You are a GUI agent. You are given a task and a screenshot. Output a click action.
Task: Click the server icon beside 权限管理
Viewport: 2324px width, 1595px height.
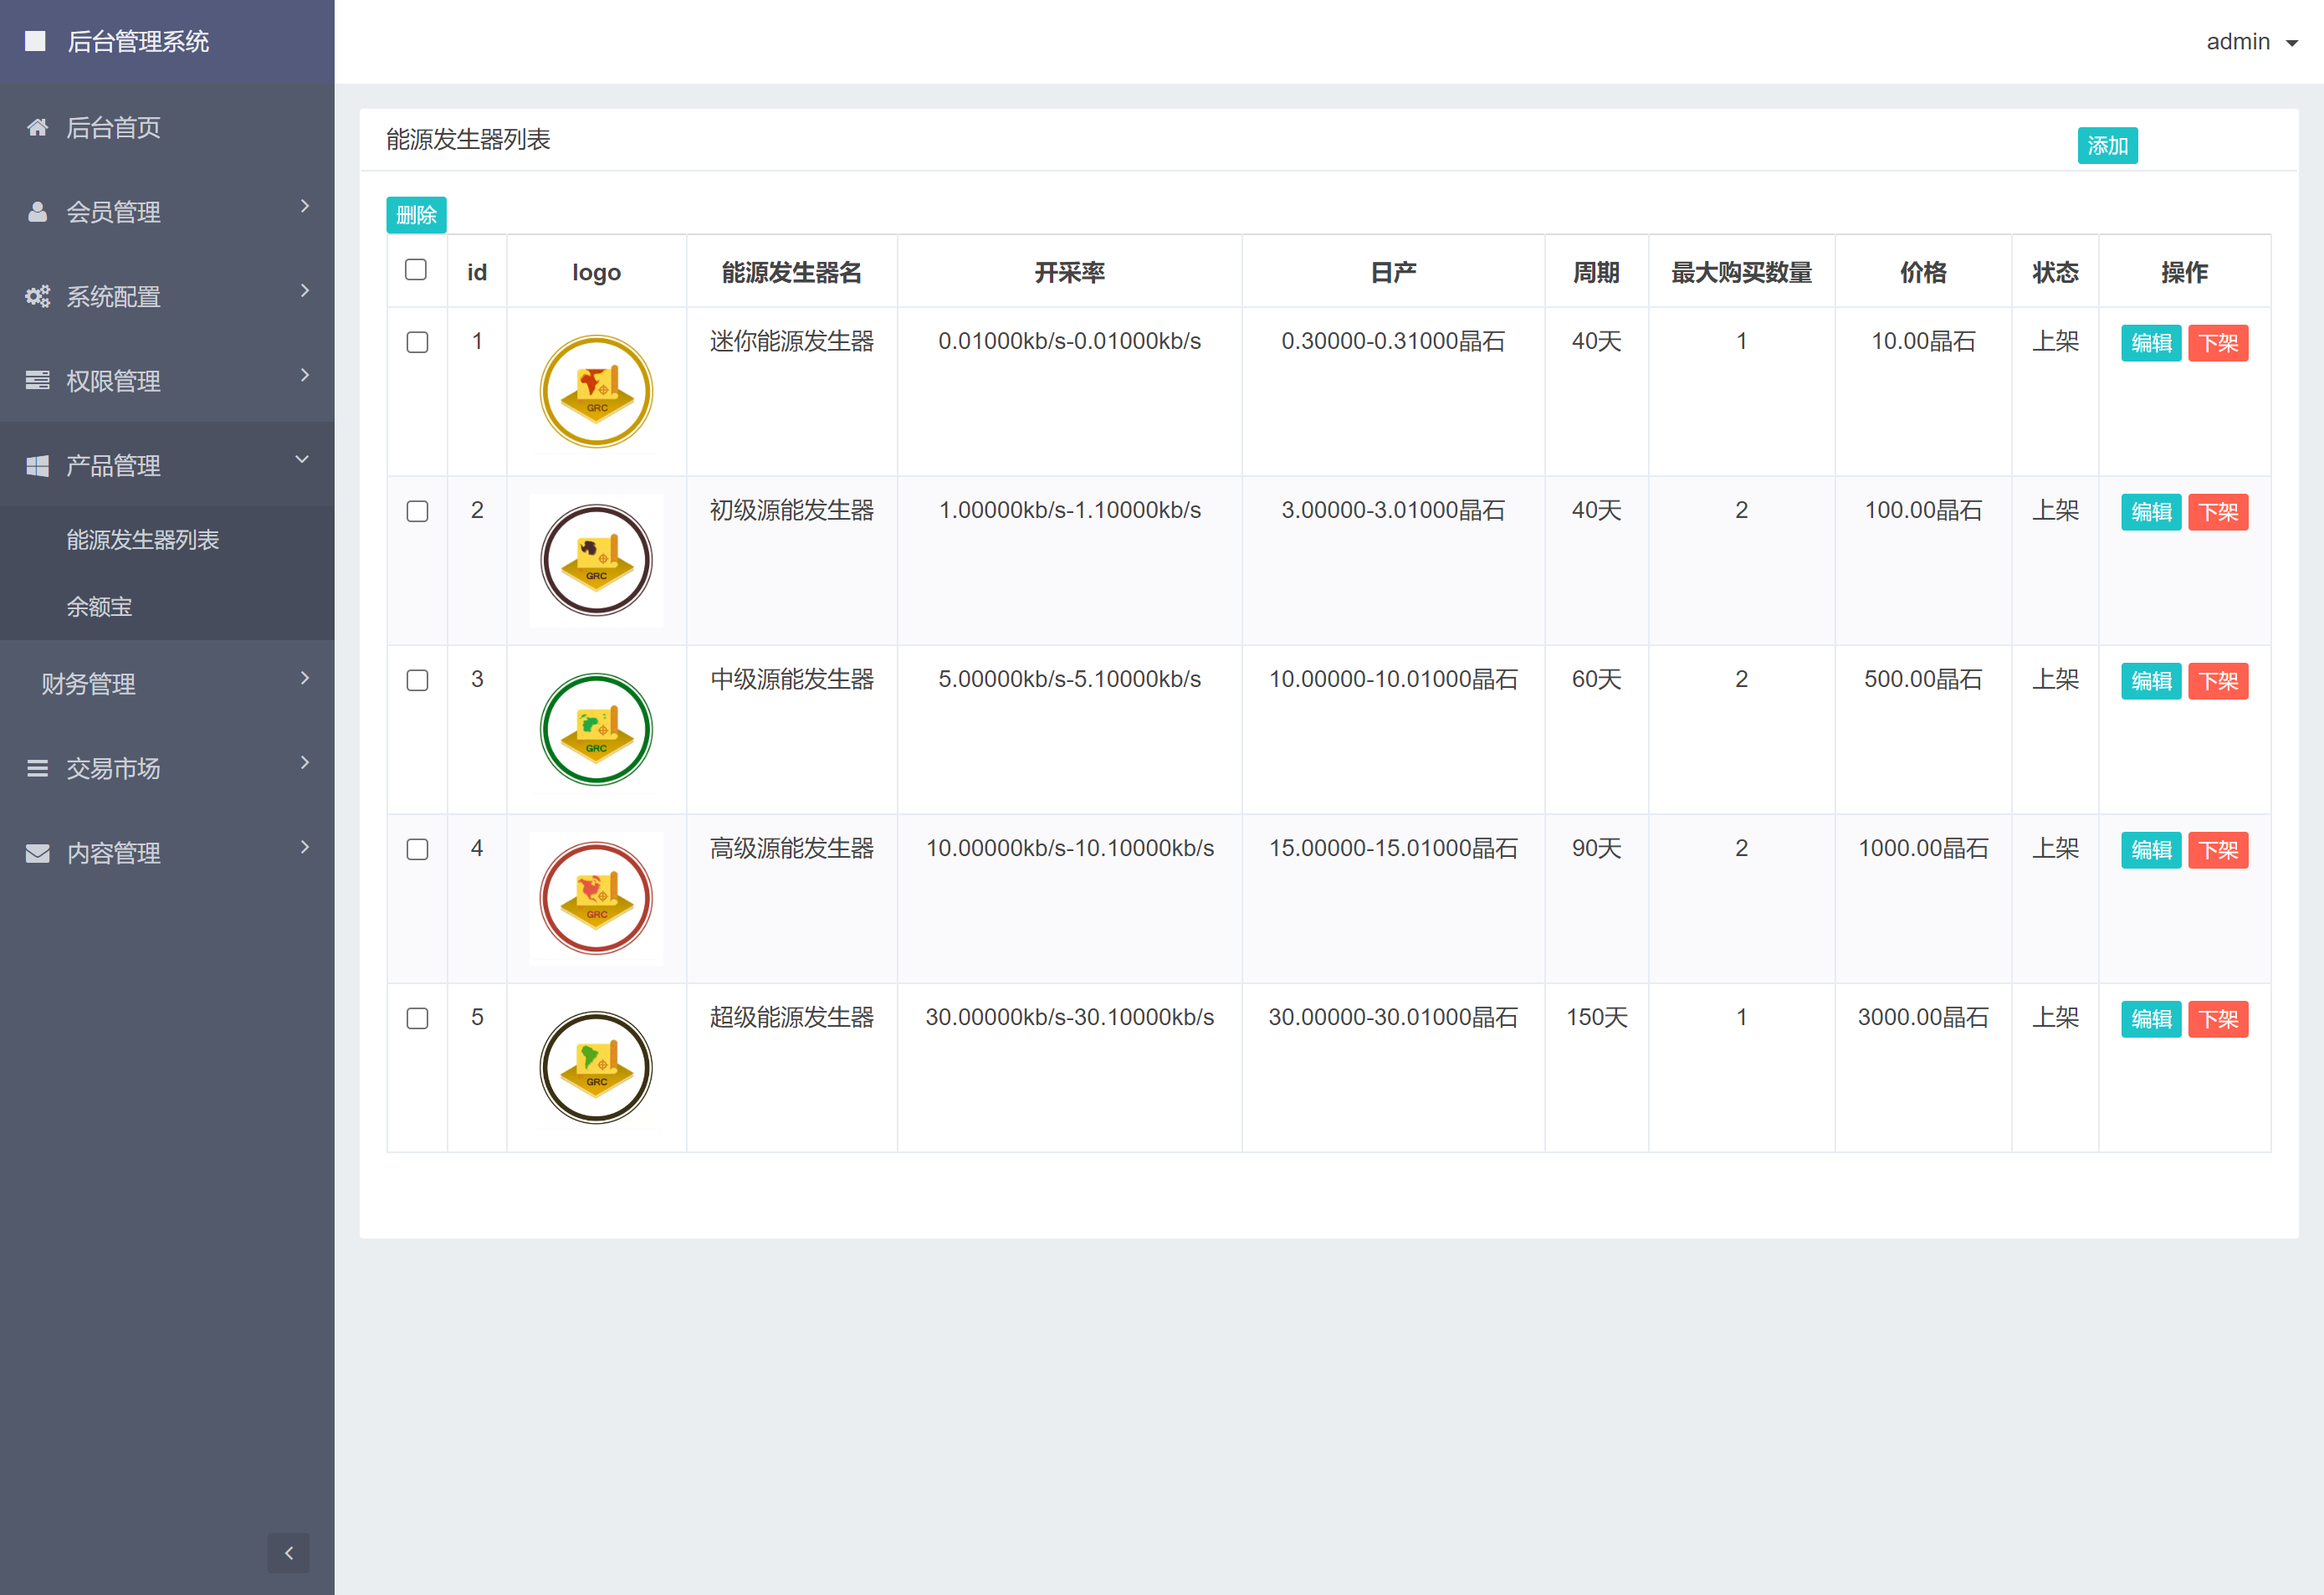[x=37, y=381]
